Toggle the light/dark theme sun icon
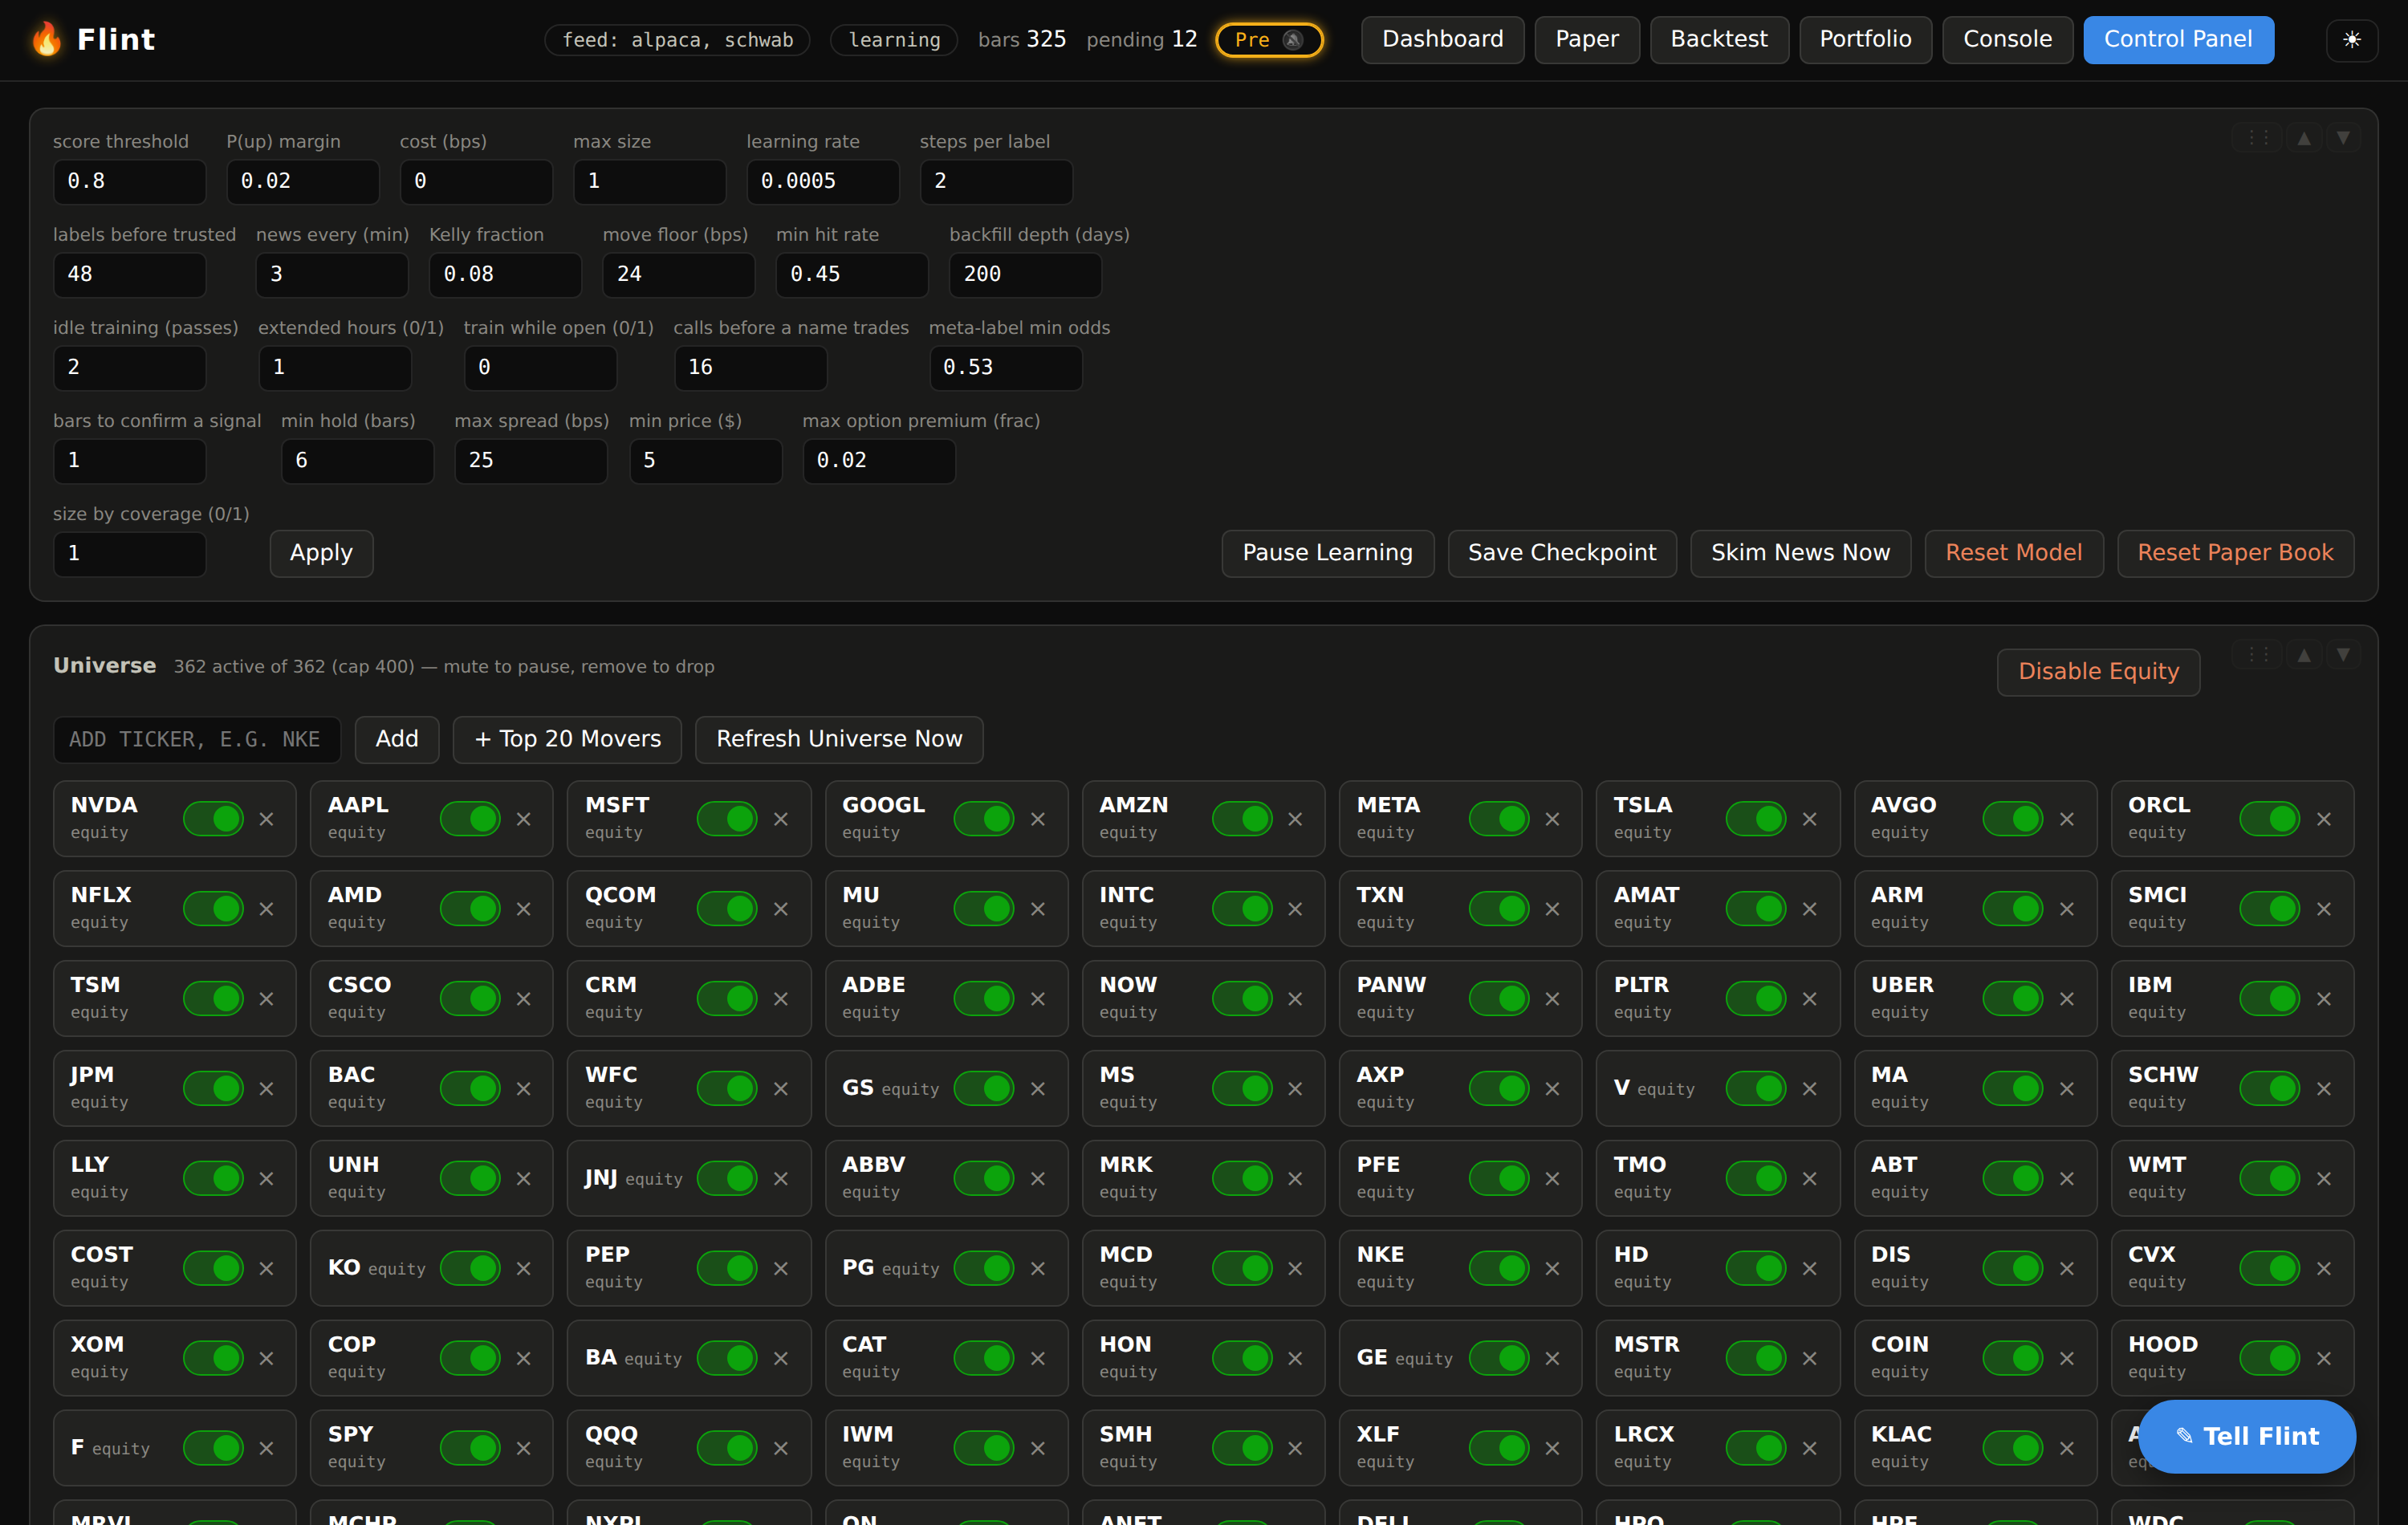The height and width of the screenshot is (1525, 2408). tap(2351, 40)
